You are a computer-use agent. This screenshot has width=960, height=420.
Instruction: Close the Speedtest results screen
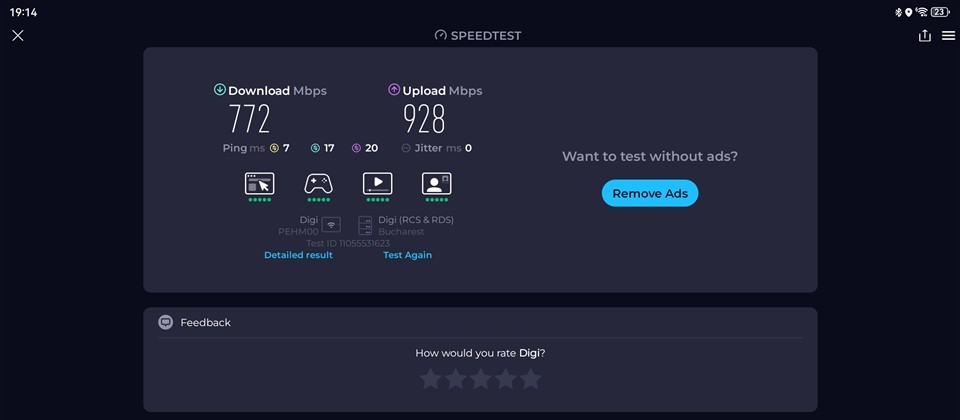pos(18,35)
